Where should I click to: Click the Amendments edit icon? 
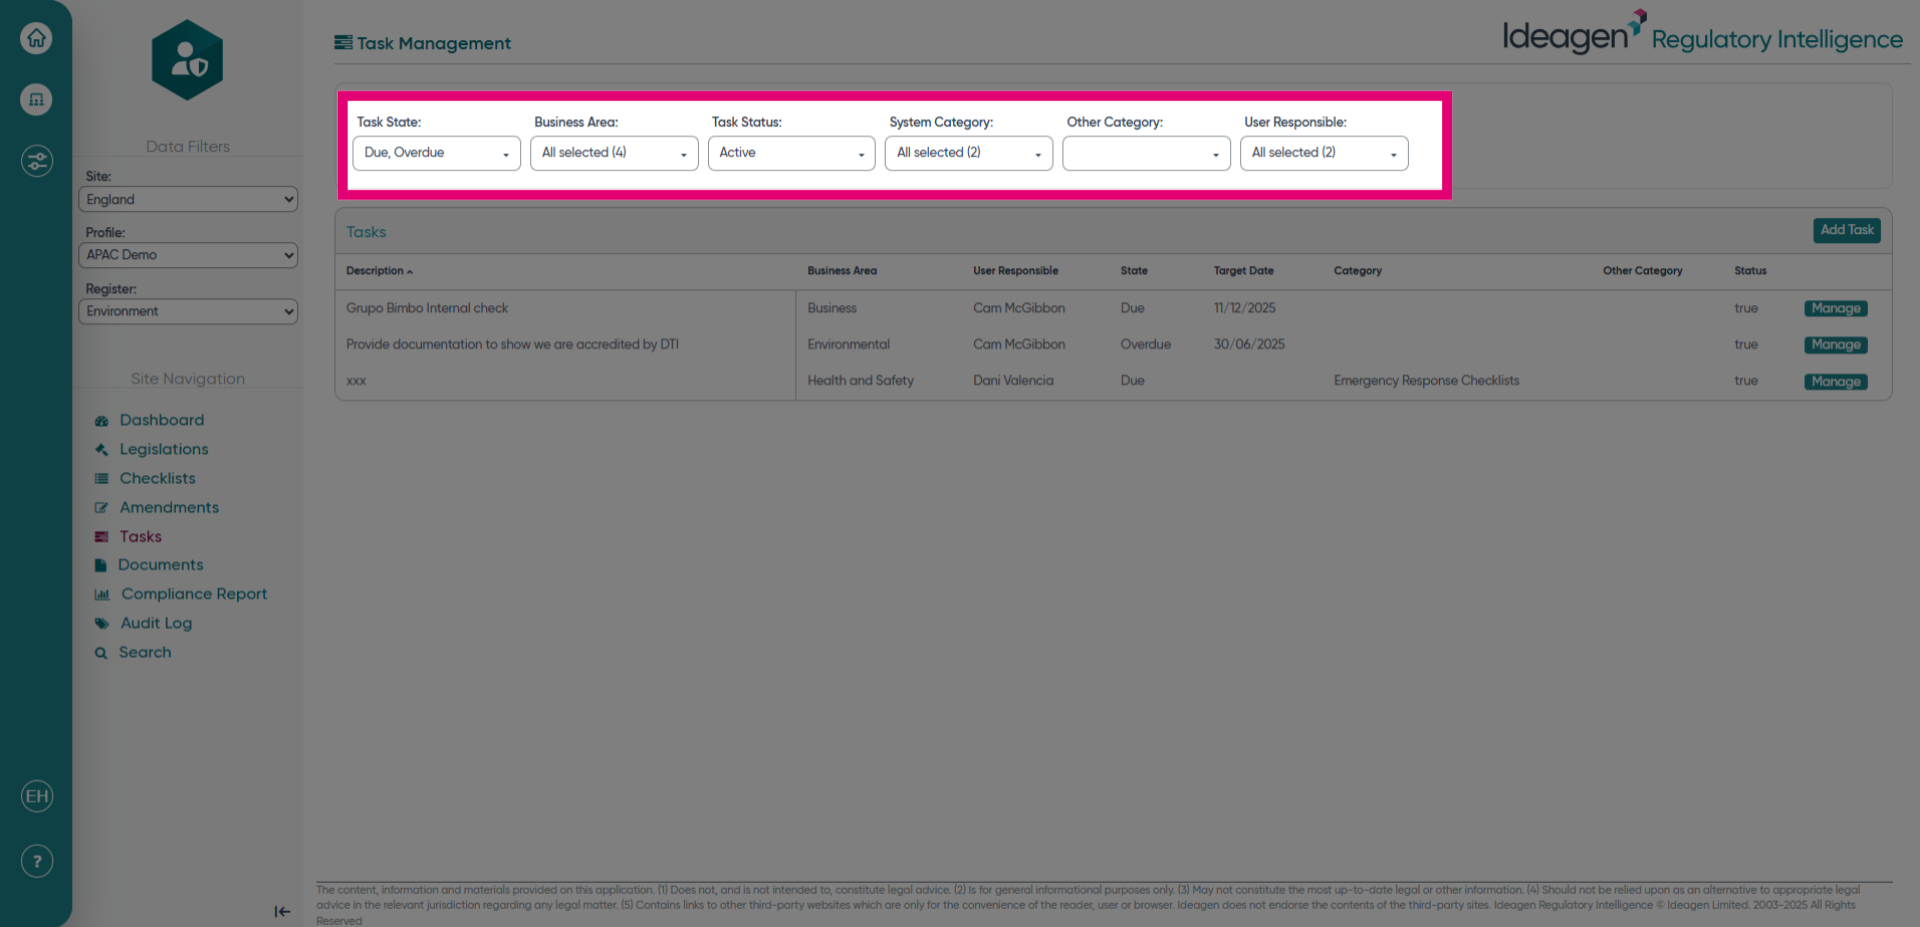[101, 508]
